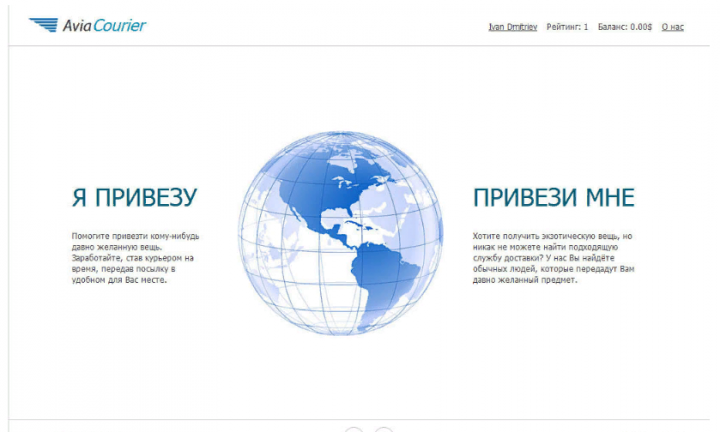Click the AviaCourier logo

[x=87, y=25]
